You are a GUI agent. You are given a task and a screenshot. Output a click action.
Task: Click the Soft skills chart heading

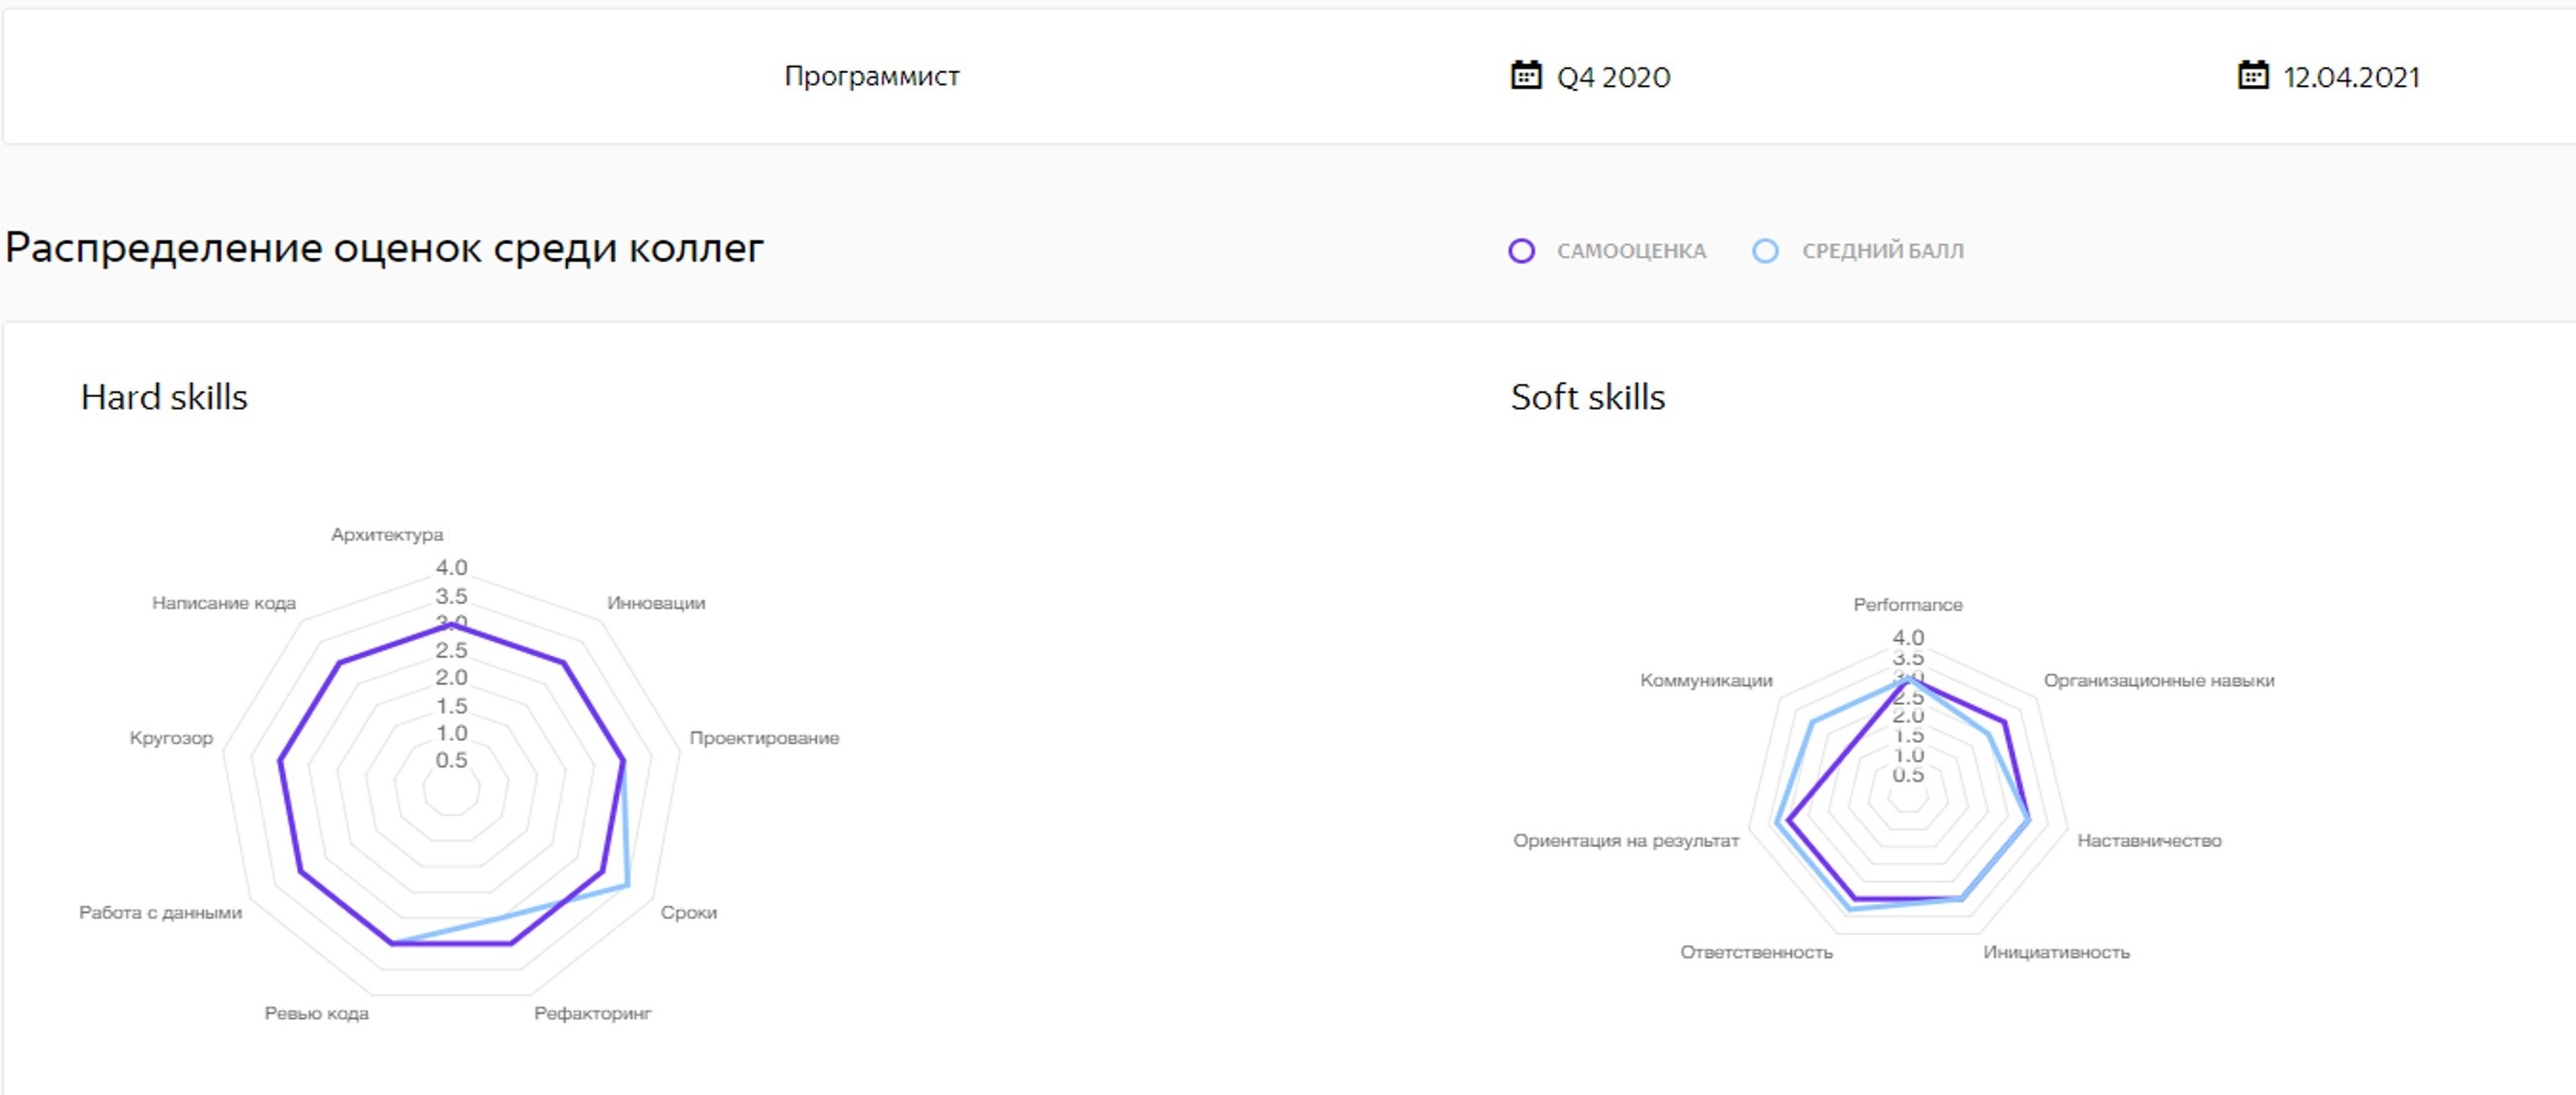pyautogui.click(x=1588, y=397)
